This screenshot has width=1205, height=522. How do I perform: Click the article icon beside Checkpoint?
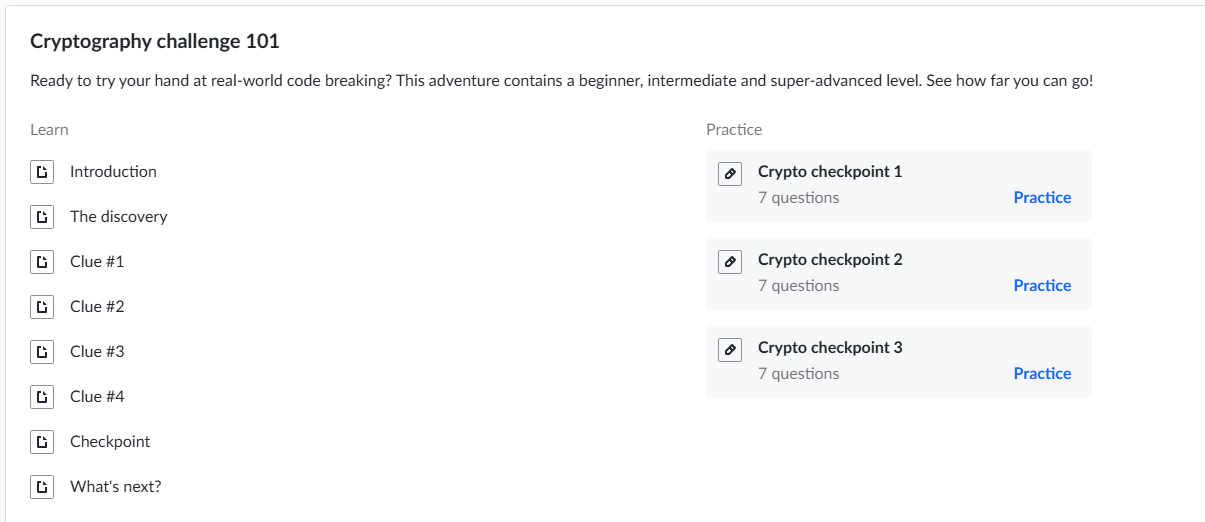pos(42,442)
